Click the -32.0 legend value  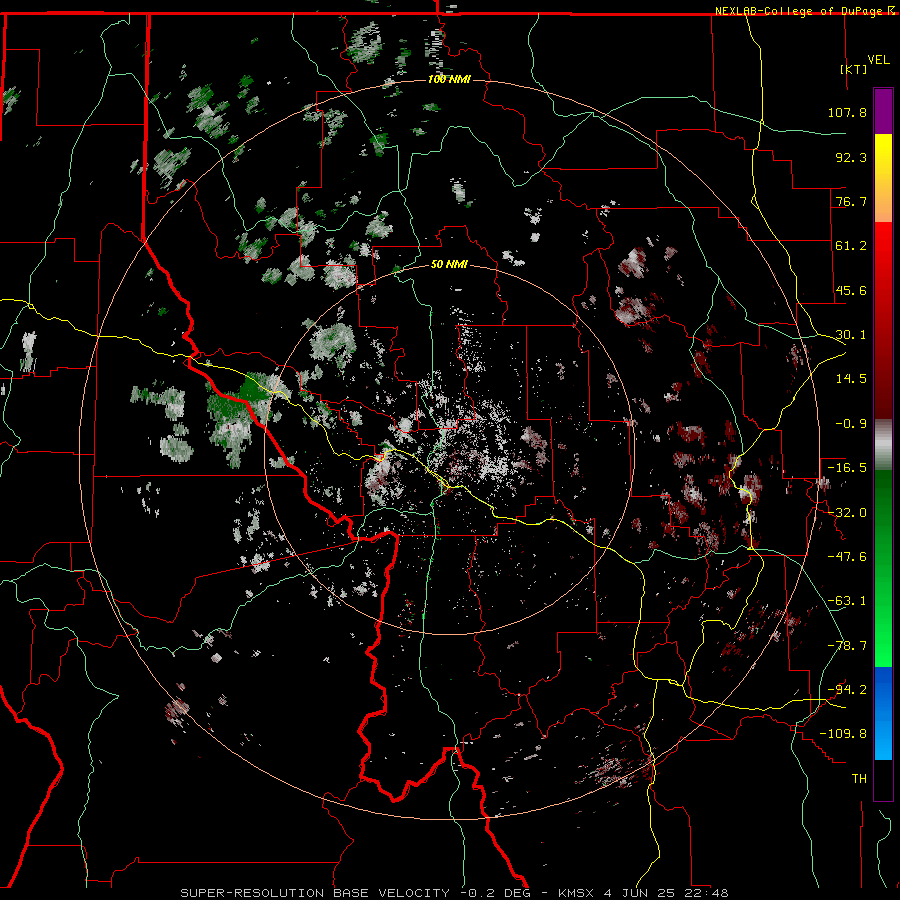pos(847,513)
